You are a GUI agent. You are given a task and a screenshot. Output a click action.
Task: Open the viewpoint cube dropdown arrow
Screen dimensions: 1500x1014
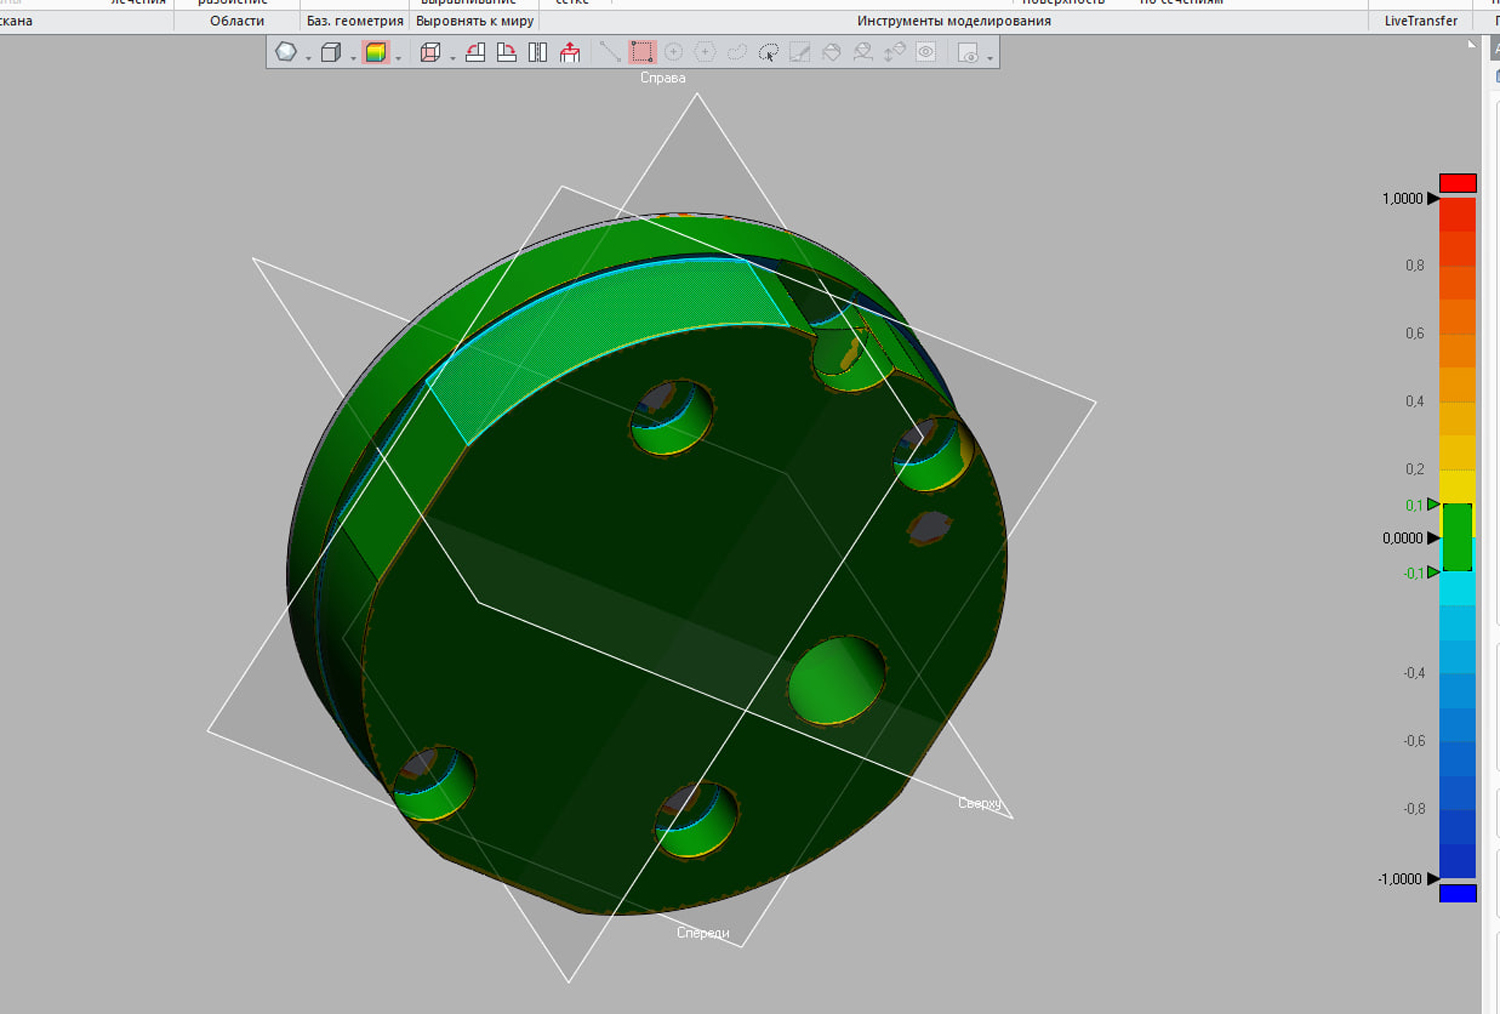pyautogui.click(x=453, y=58)
